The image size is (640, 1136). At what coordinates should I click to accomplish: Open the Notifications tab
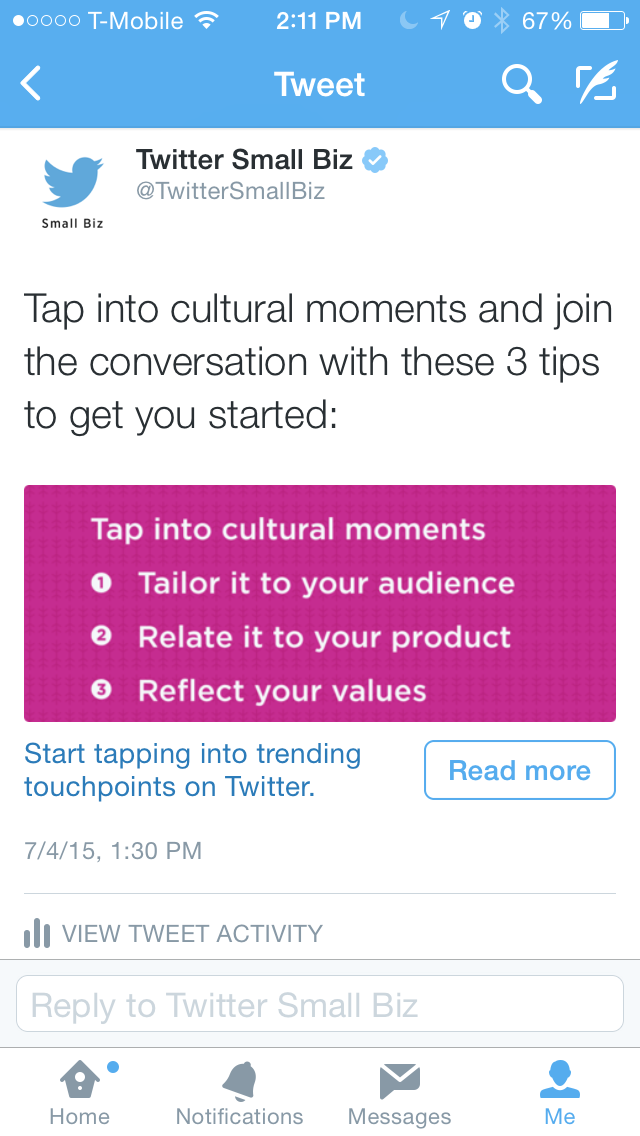[240, 1093]
